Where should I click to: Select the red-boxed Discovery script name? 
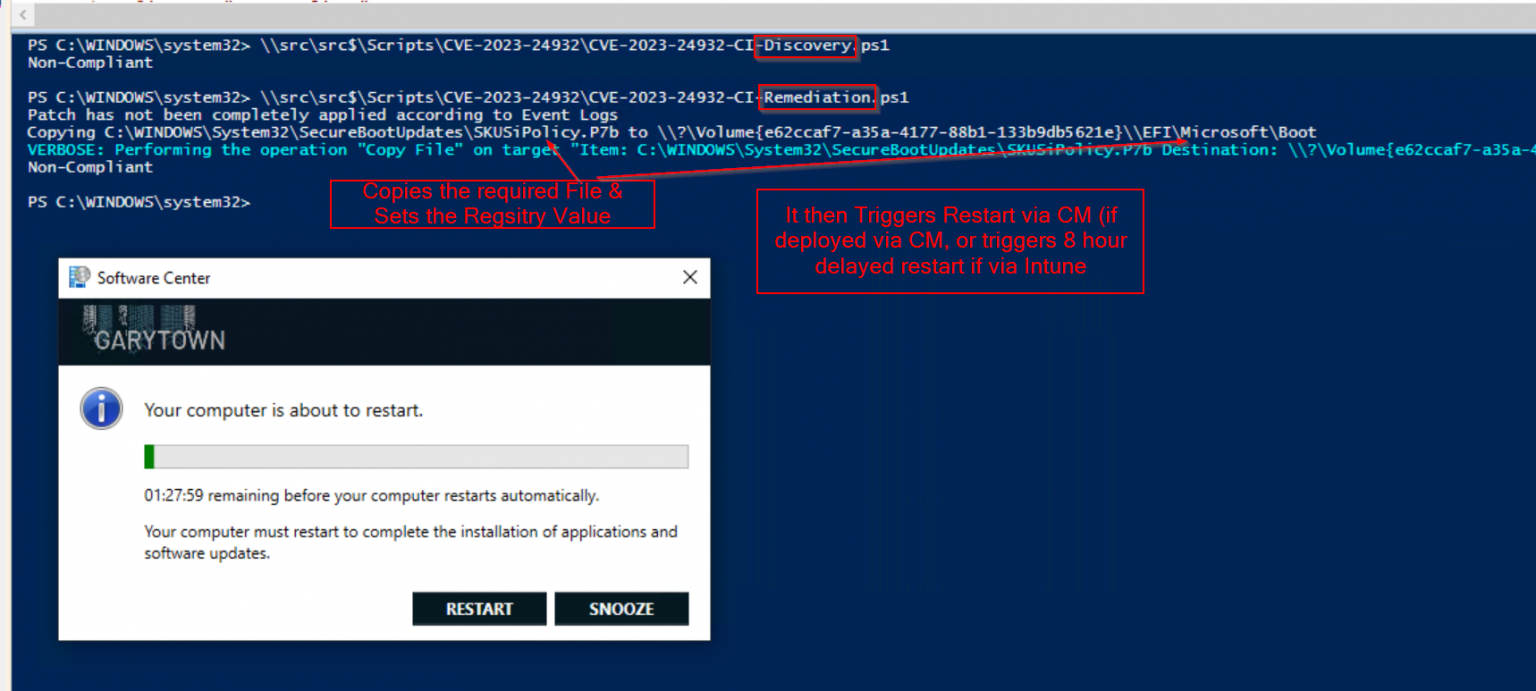pyautogui.click(x=806, y=45)
